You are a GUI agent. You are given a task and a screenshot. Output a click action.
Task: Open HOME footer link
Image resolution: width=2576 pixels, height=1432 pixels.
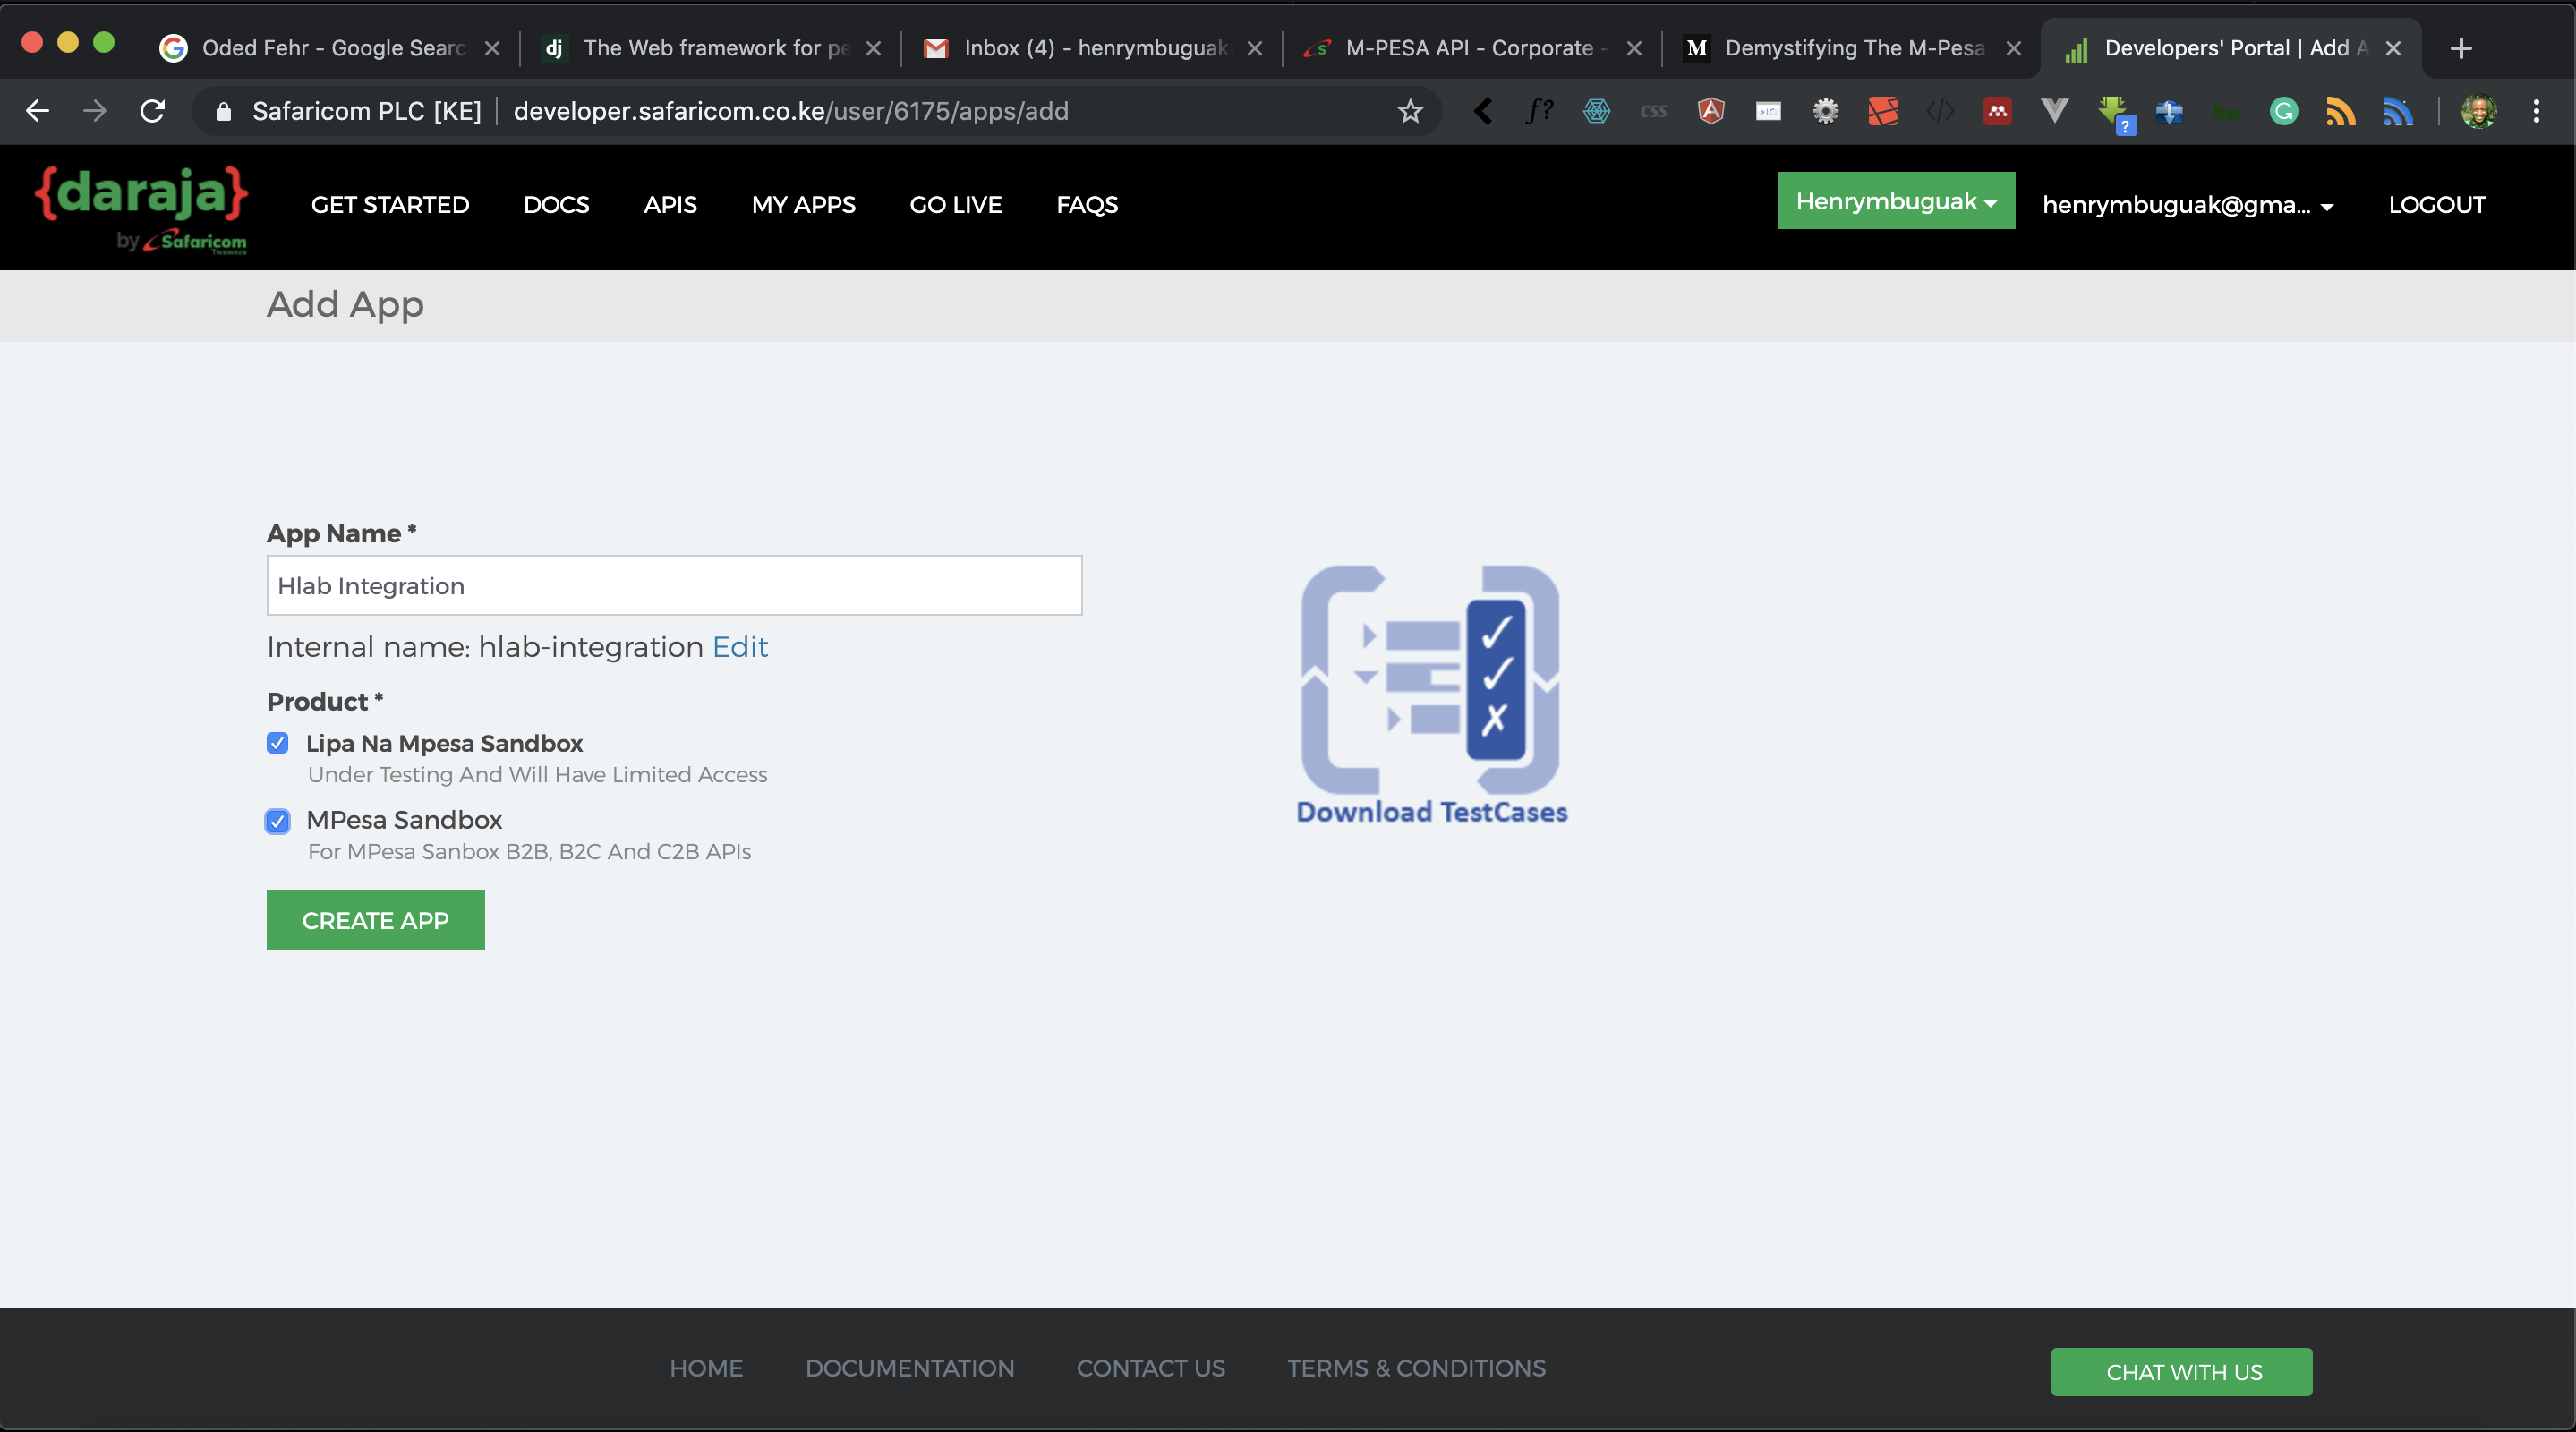click(706, 1368)
